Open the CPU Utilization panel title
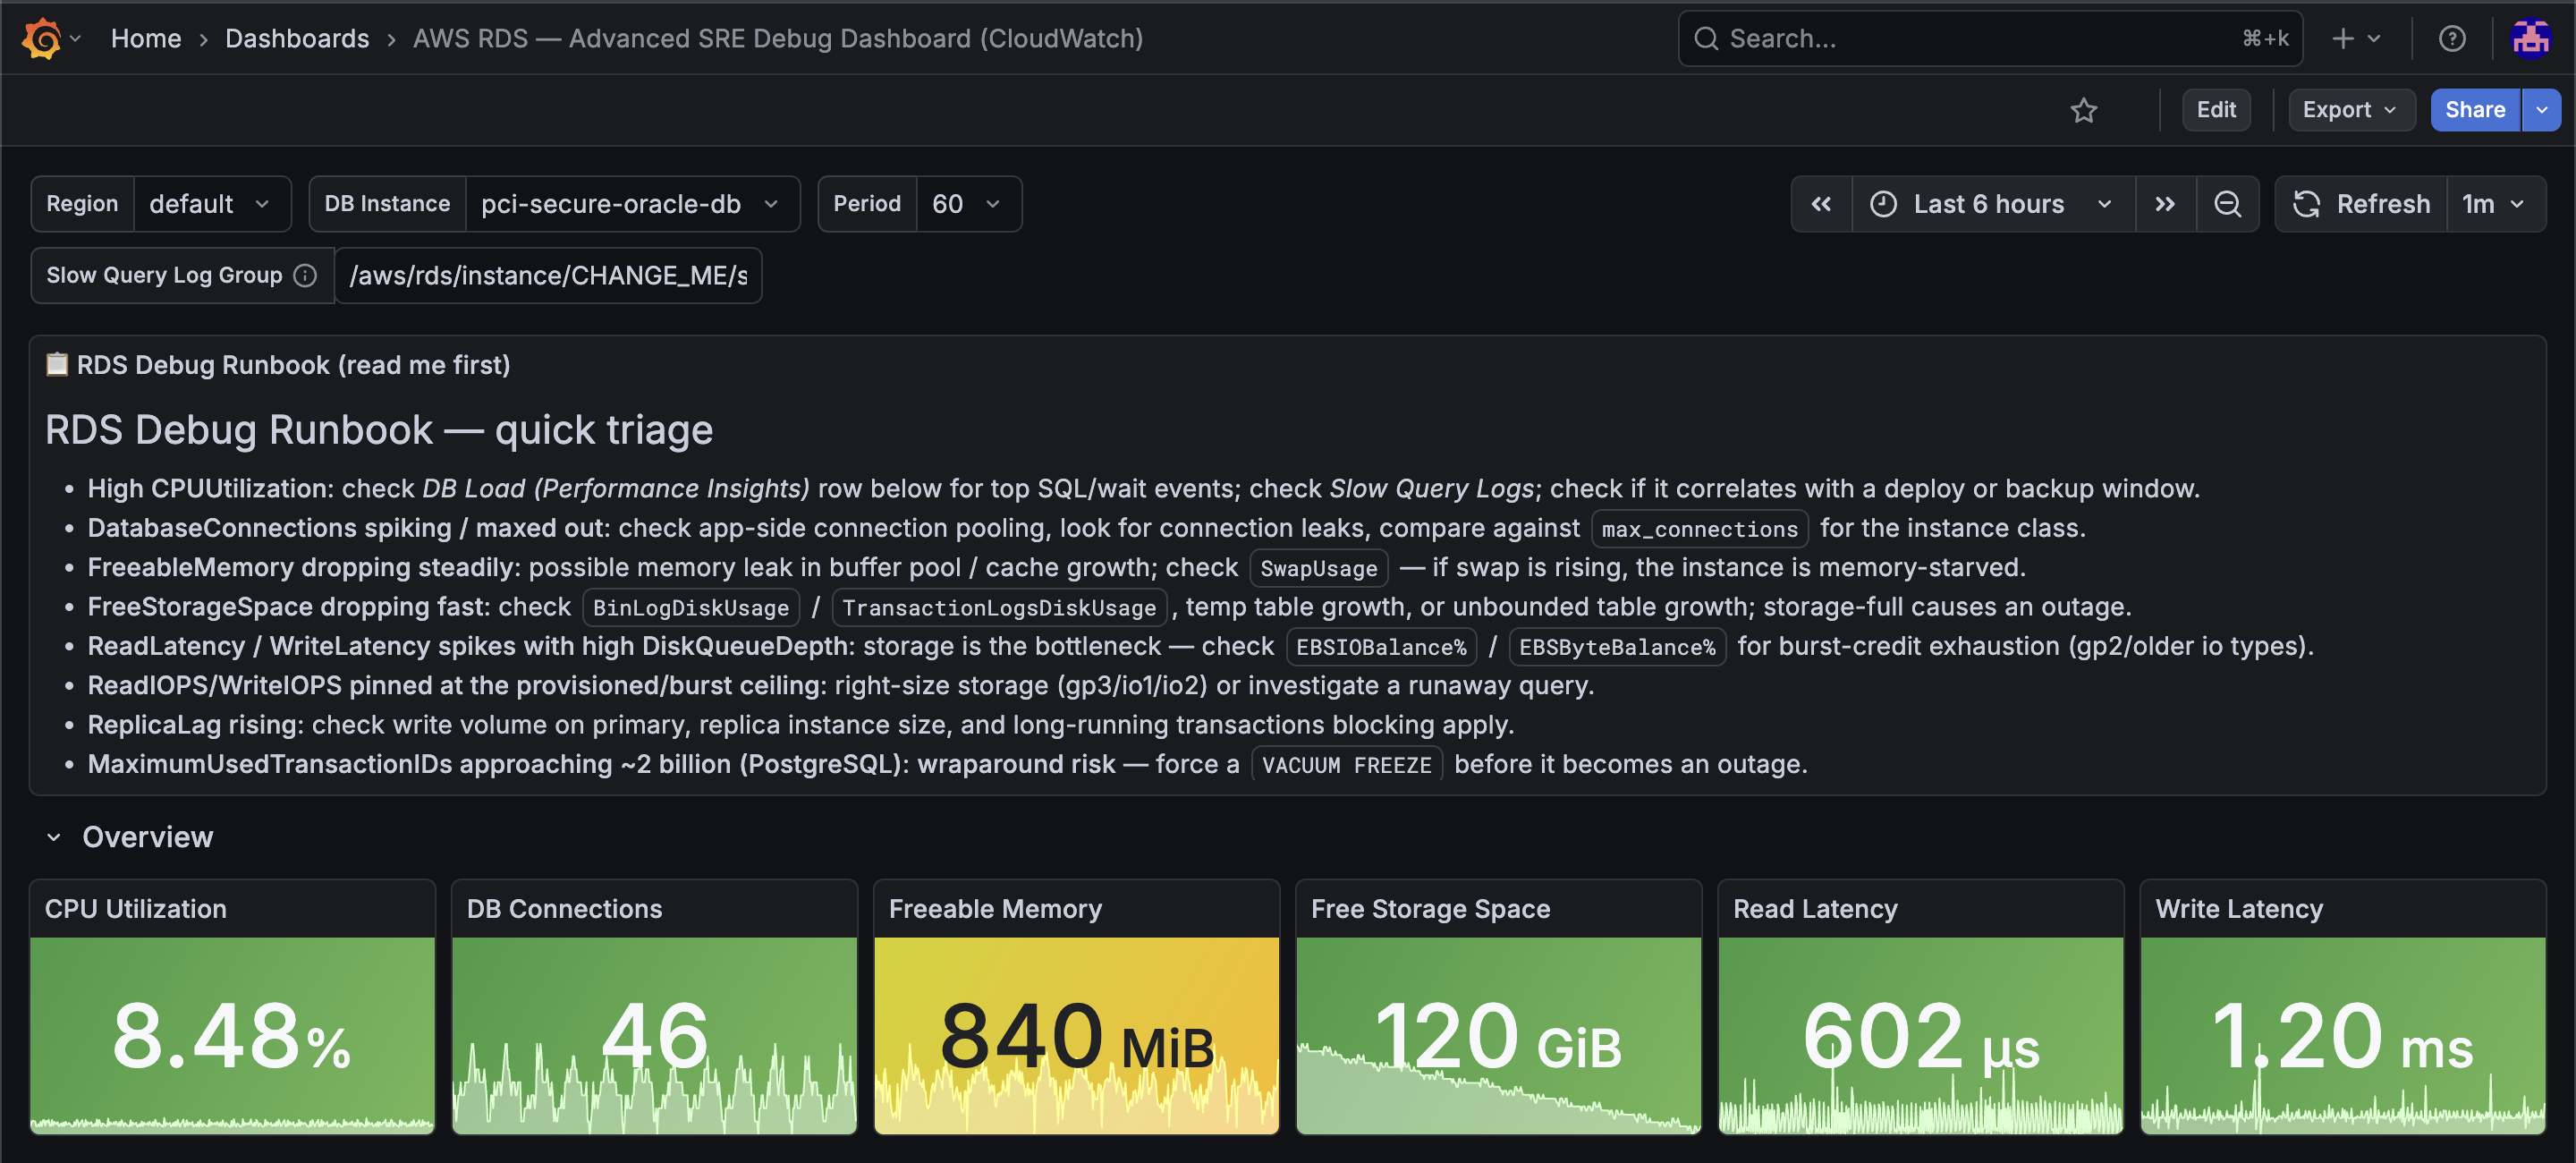2576x1163 pixels. pyautogui.click(x=136, y=909)
